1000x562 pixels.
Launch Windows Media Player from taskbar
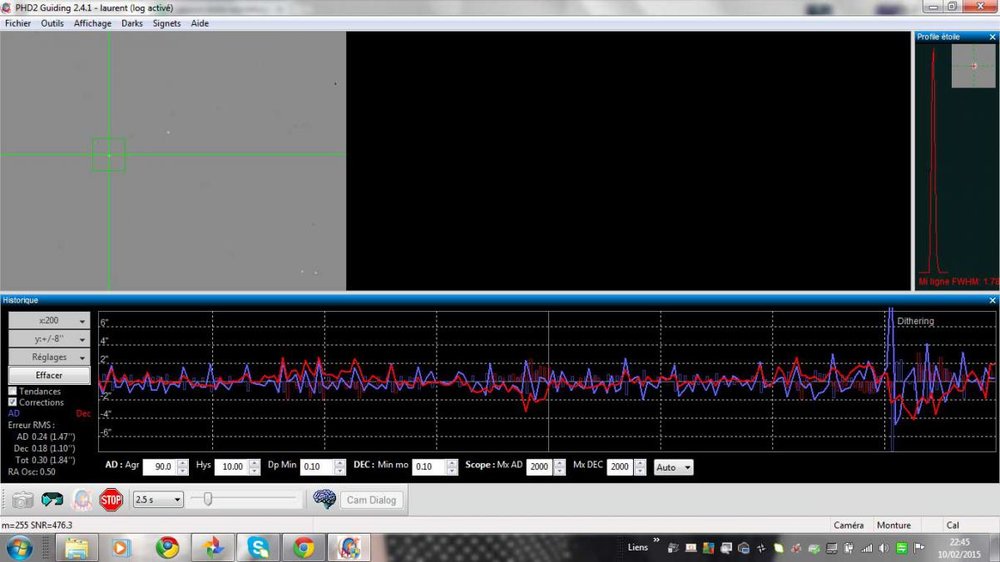[121, 548]
